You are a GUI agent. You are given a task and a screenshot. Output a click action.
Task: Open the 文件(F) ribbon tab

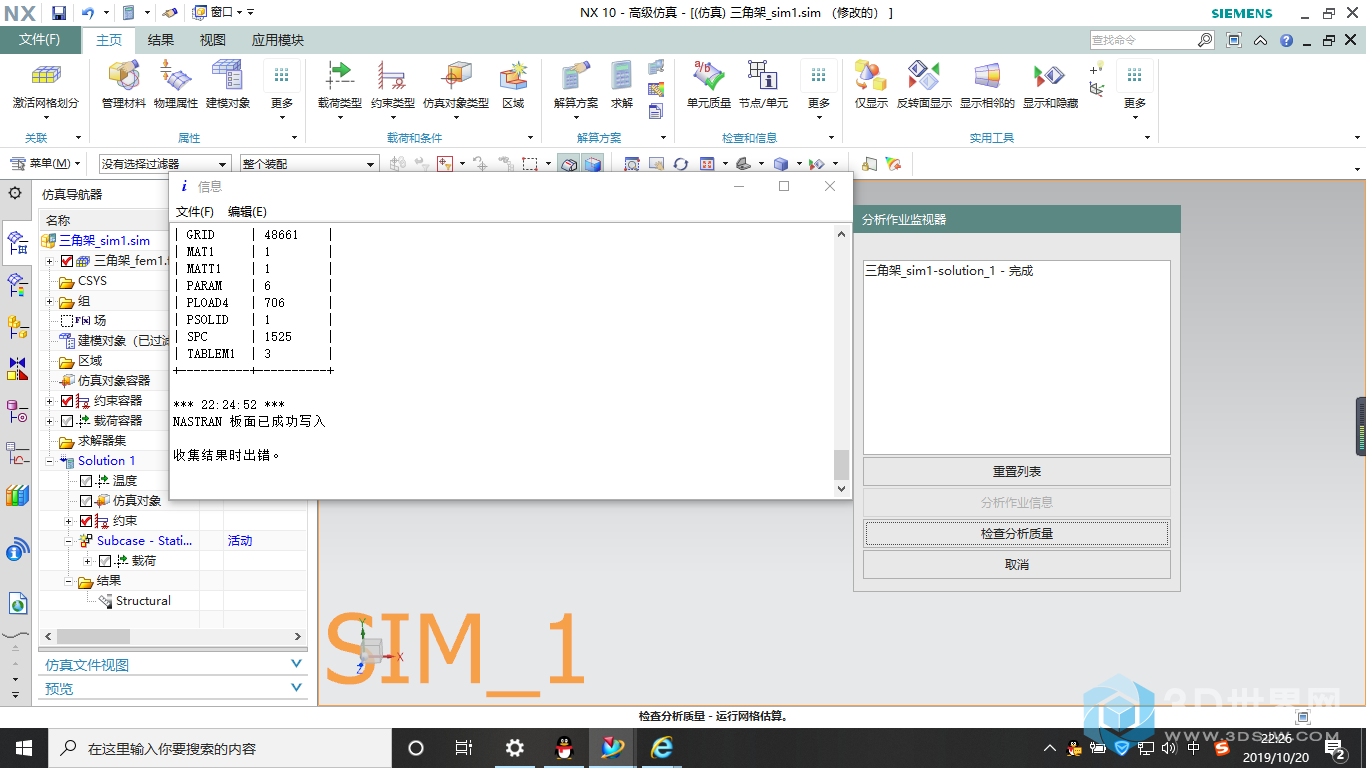(x=40, y=40)
